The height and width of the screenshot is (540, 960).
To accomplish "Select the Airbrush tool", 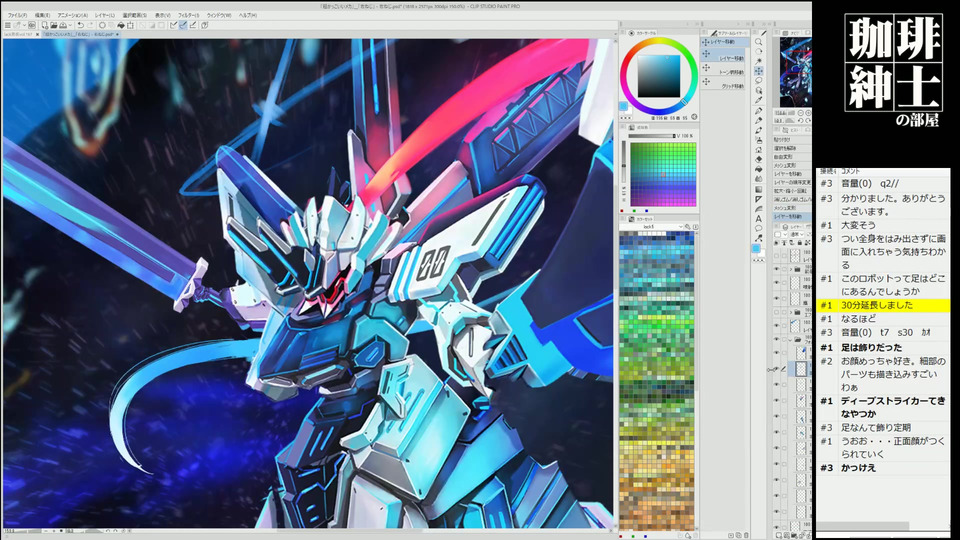I will coord(759,140).
